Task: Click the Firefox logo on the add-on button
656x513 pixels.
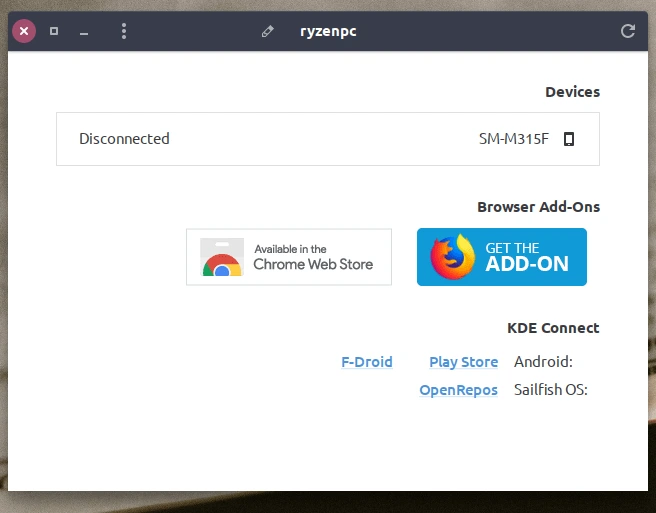Action: (453, 257)
